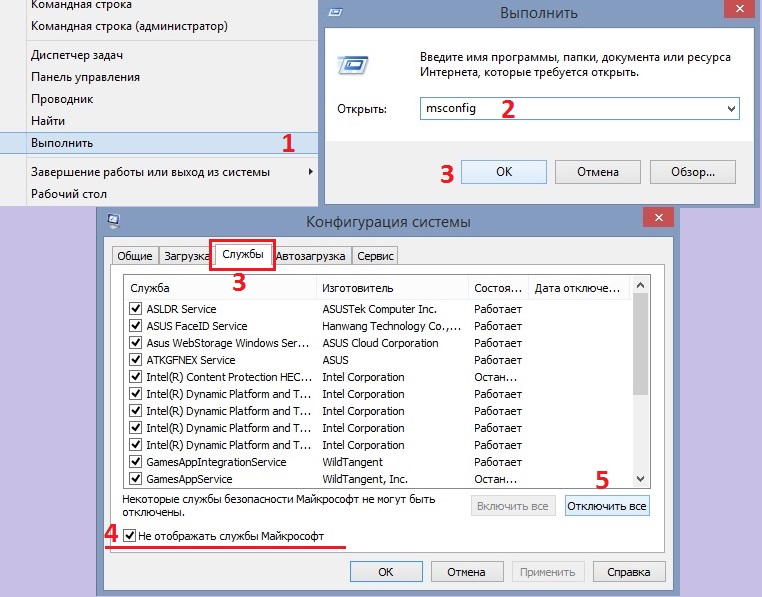Uncheck the ASUS FaceID Service checkbox
762x597 pixels.
(136, 326)
